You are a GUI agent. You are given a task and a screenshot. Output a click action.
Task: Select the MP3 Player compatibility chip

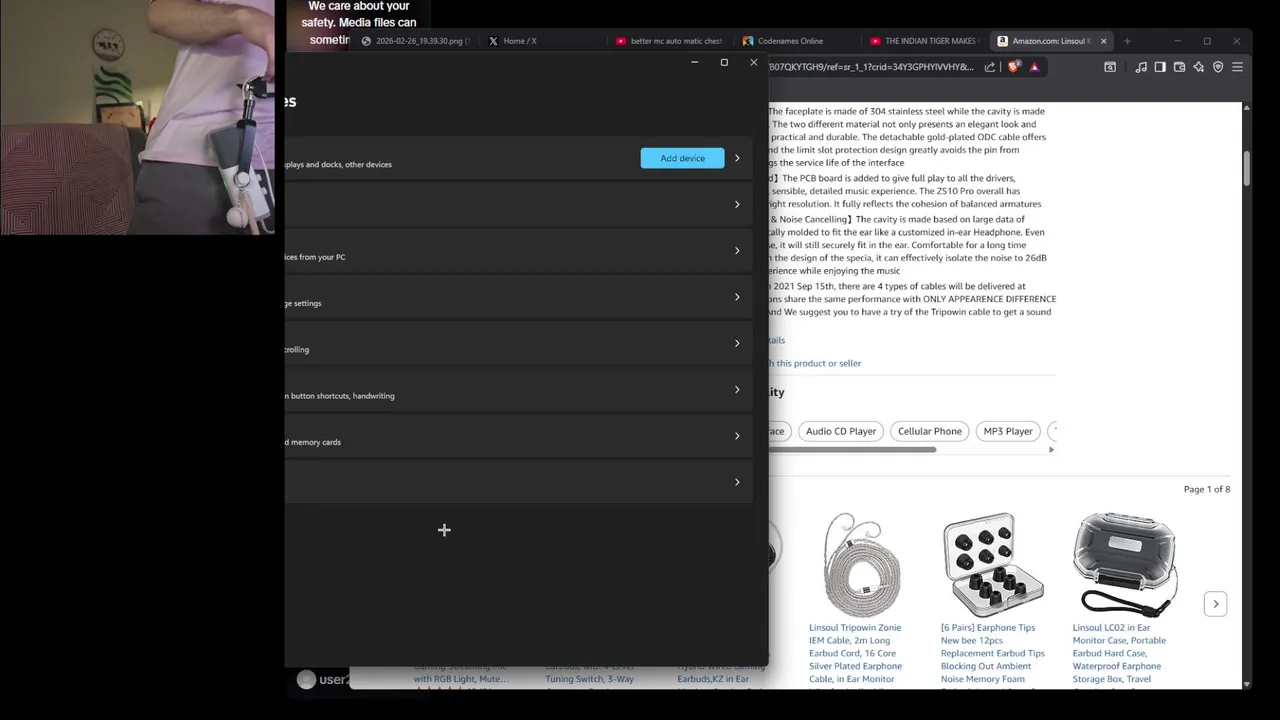pyautogui.click(x=1008, y=431)
